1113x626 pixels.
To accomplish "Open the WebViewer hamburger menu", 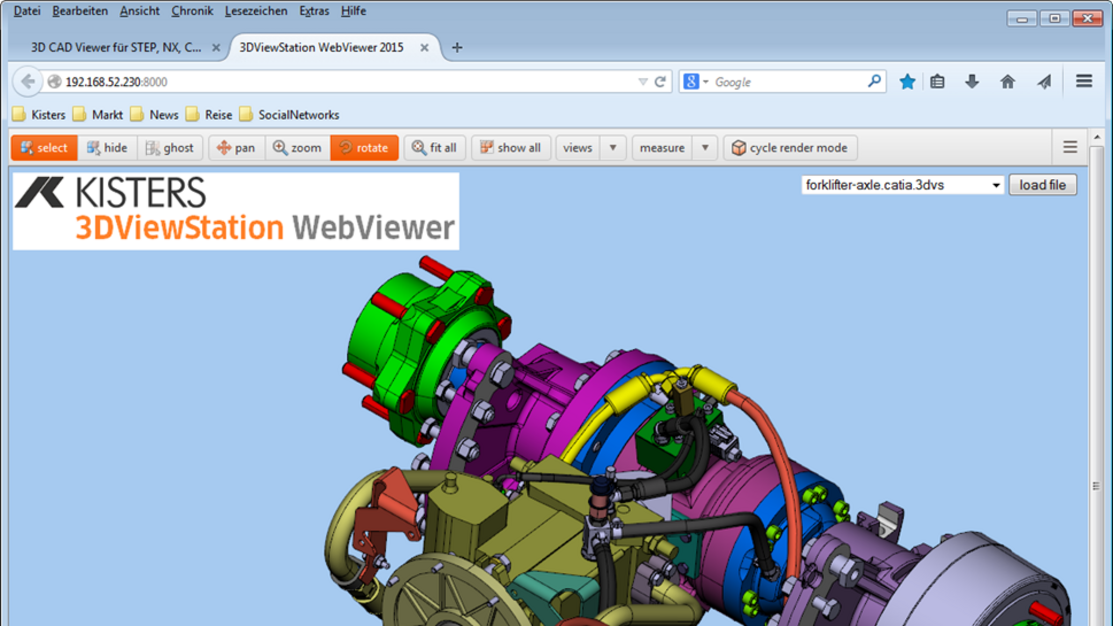I will tap(1070, 147).
